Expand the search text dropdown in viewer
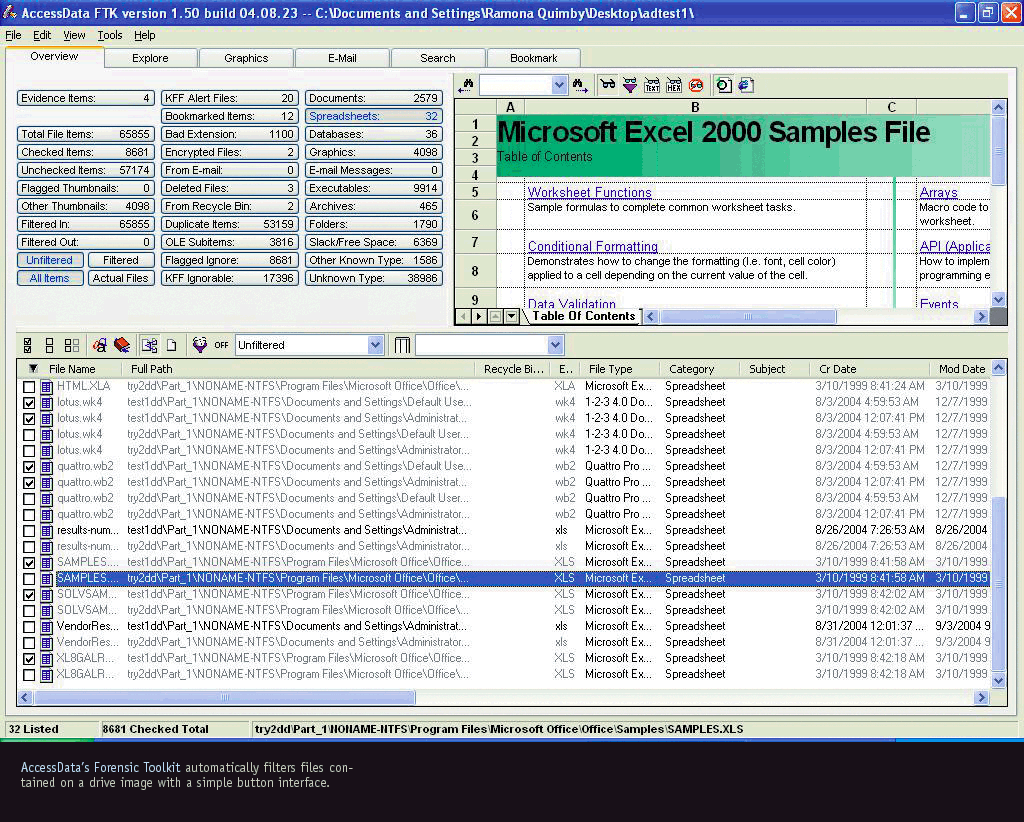Viewport: 1024px width, 822px height. [559, 86]
